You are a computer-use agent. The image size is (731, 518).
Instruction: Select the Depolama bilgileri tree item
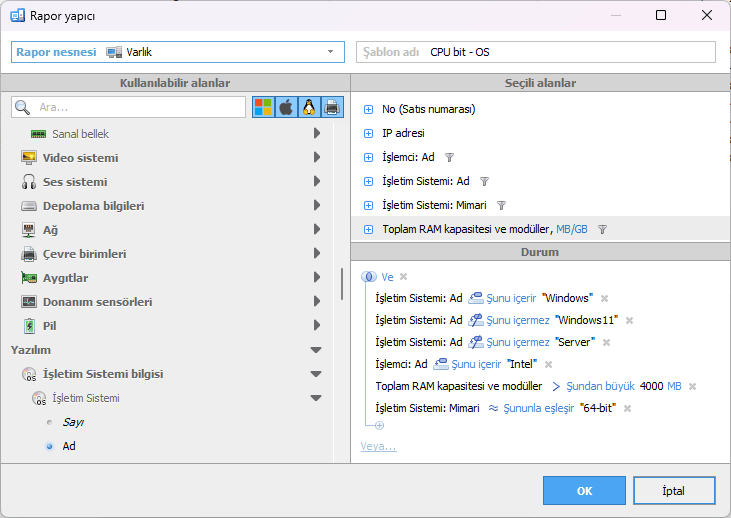pos(93,206)
